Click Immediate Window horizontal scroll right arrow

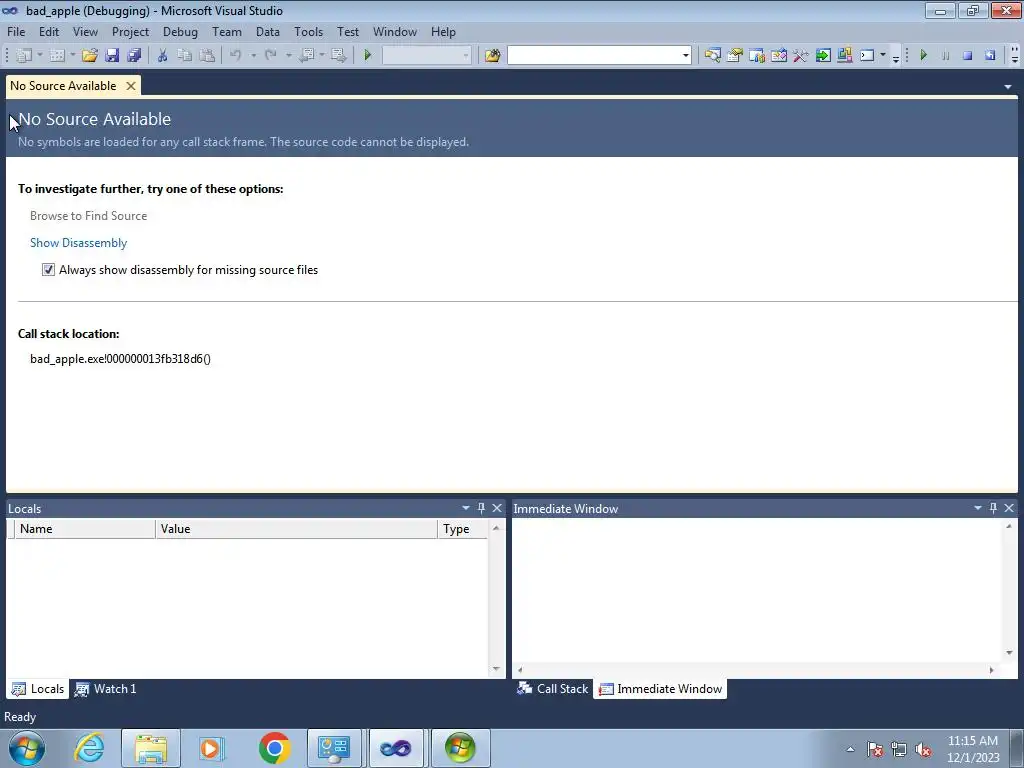(991, 670)
